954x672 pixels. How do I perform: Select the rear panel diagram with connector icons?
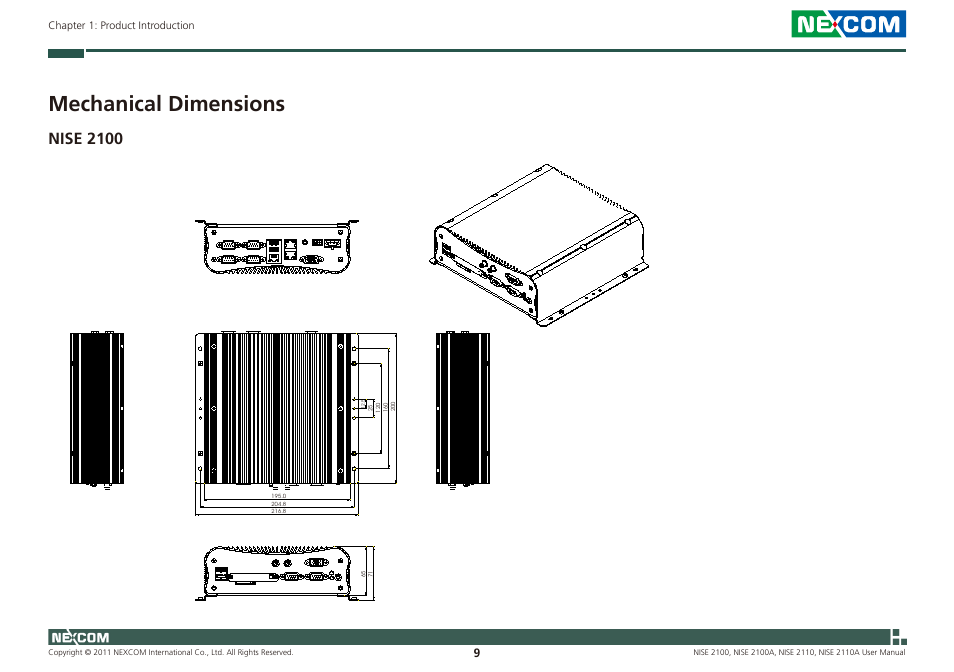277,248
